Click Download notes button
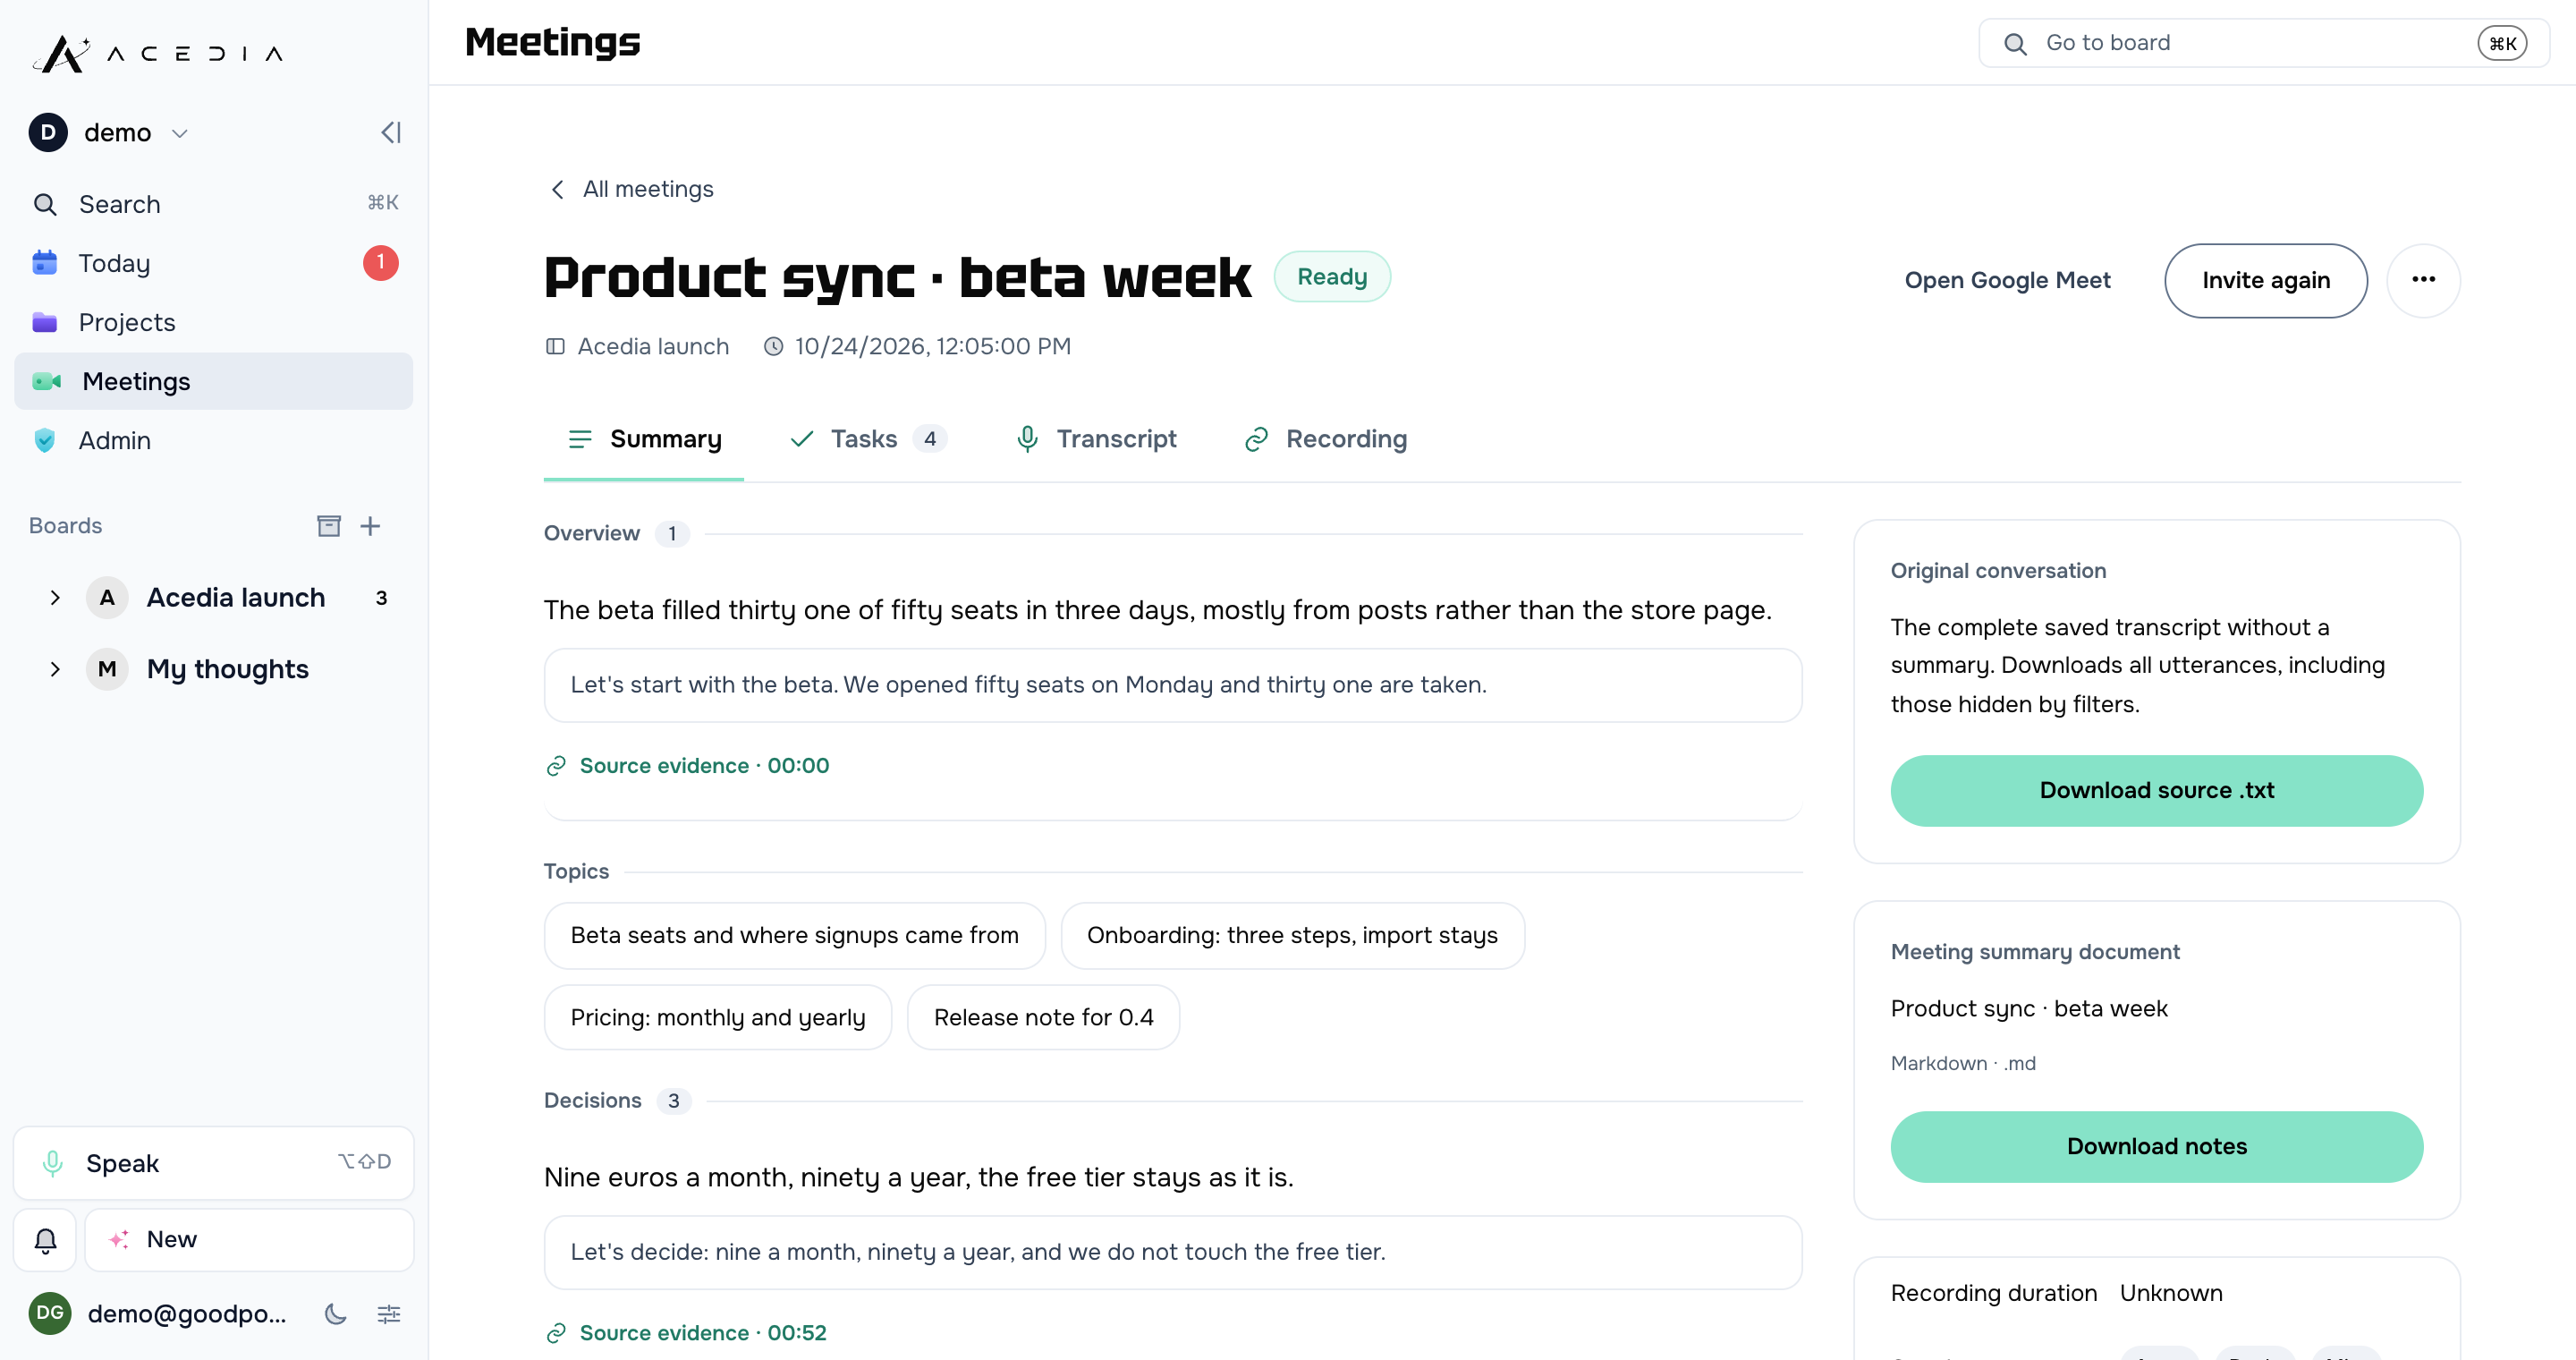 pos(2156,1146)
